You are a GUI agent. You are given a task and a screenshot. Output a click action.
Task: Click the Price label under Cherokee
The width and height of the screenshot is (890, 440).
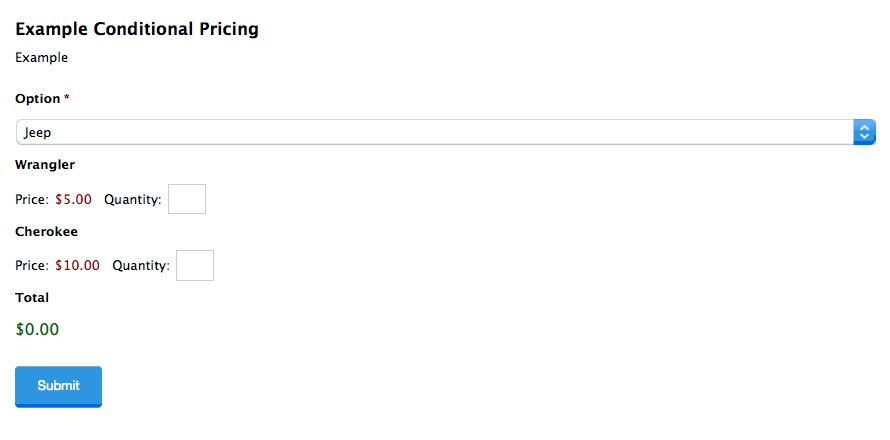(x=32, y=265)
